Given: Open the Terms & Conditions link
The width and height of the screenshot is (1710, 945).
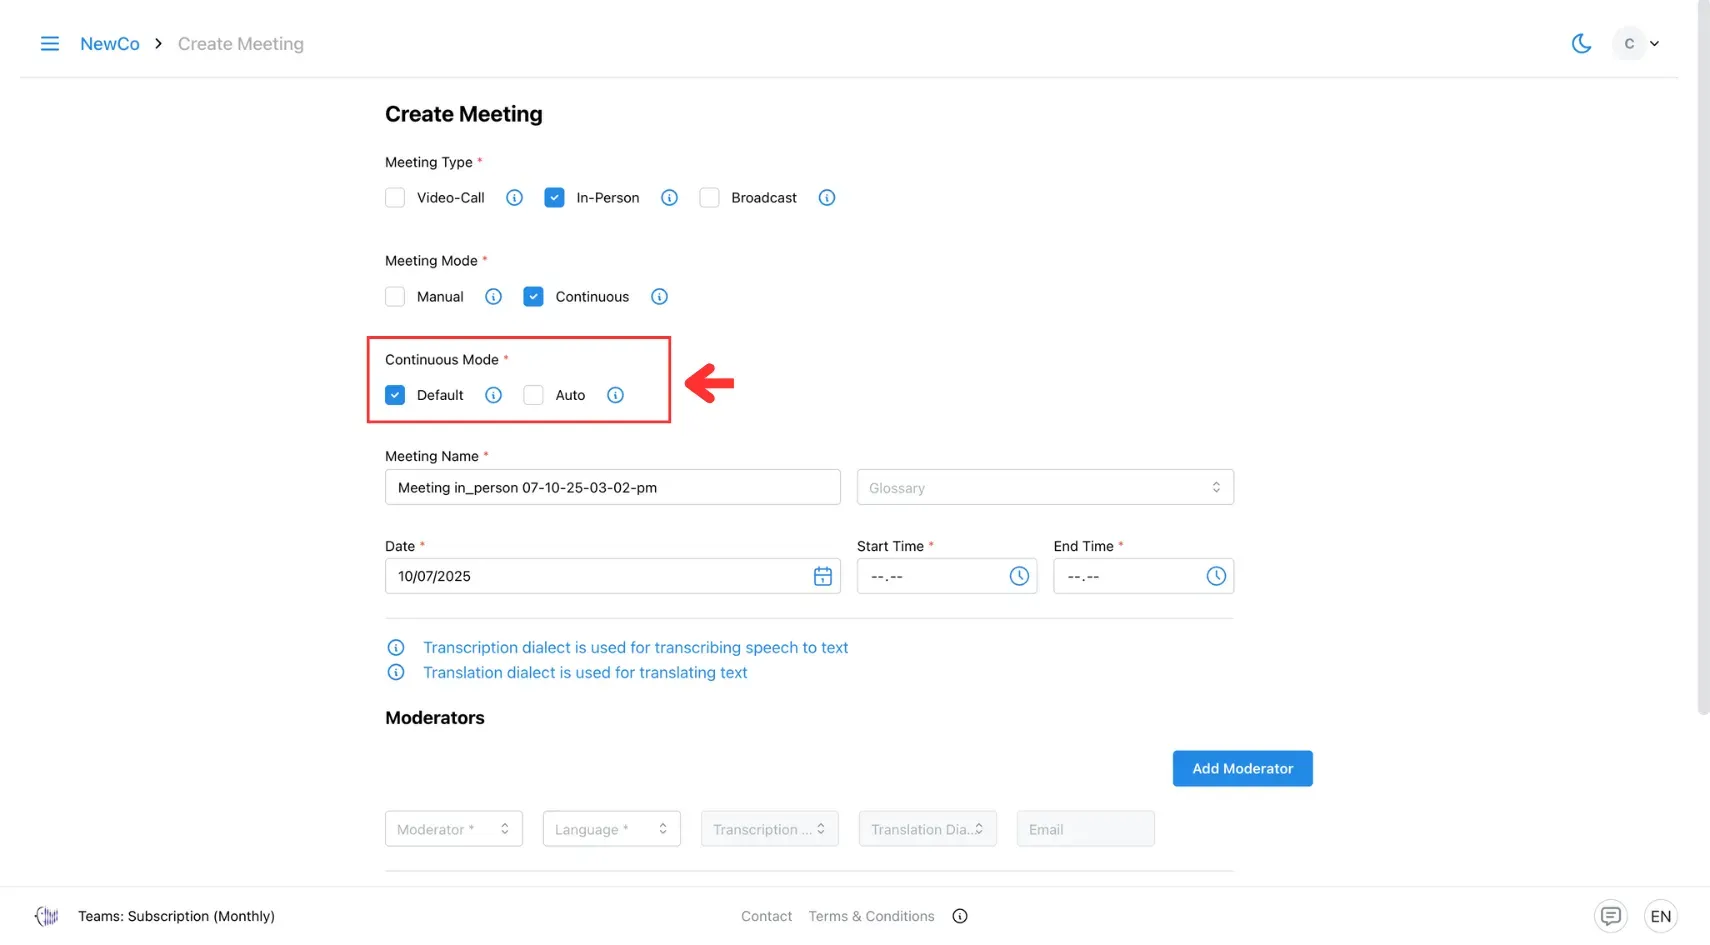Looking at the screenshot, I should tap(871, 916).
